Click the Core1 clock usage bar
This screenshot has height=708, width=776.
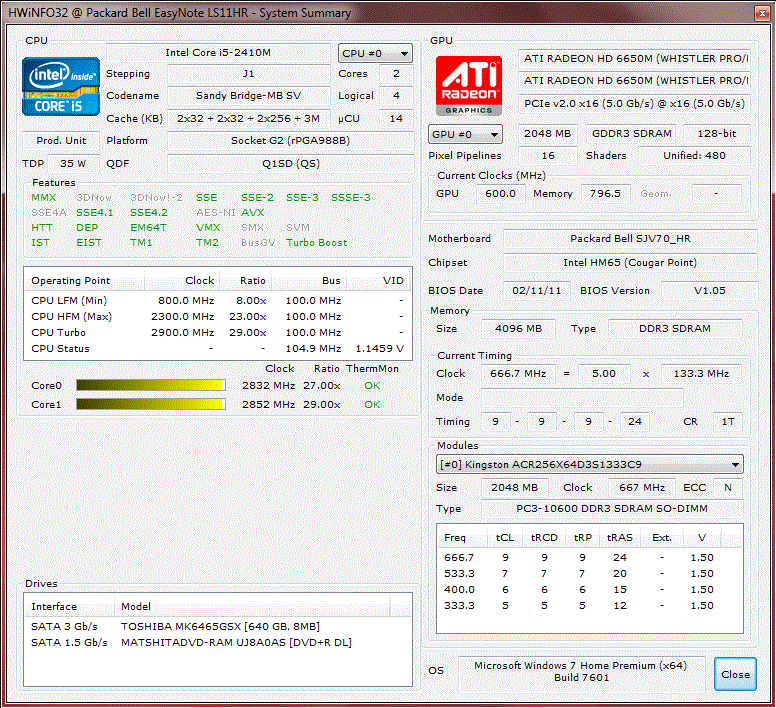coord(151,404)
